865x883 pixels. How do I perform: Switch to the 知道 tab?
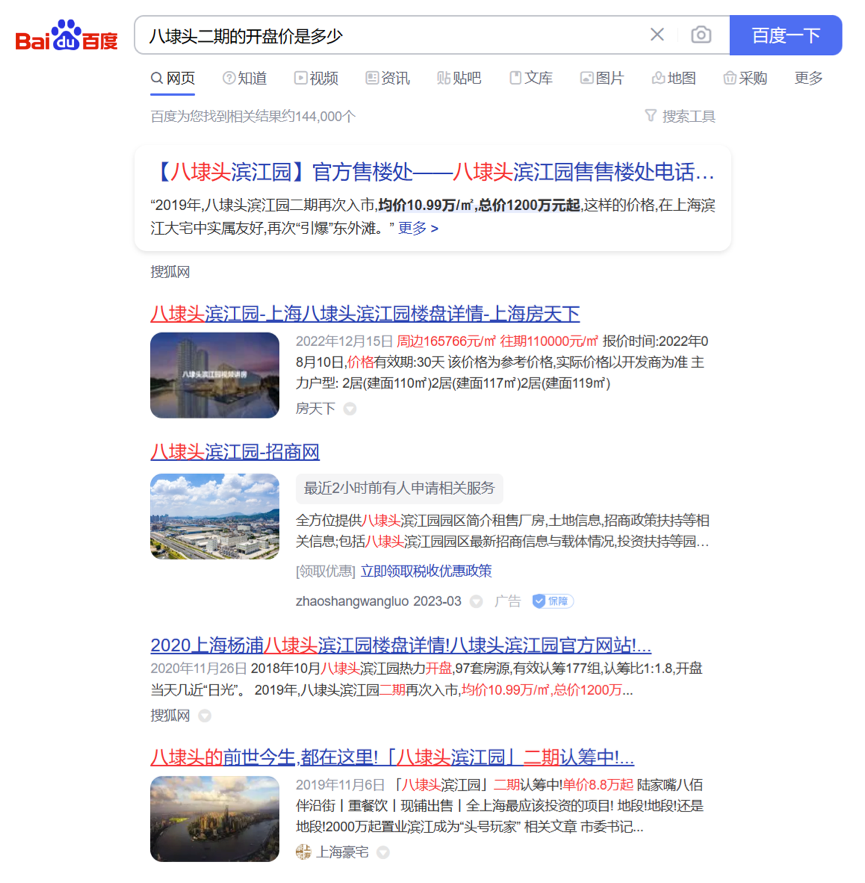pyautogui.click(x=244, y=78)
